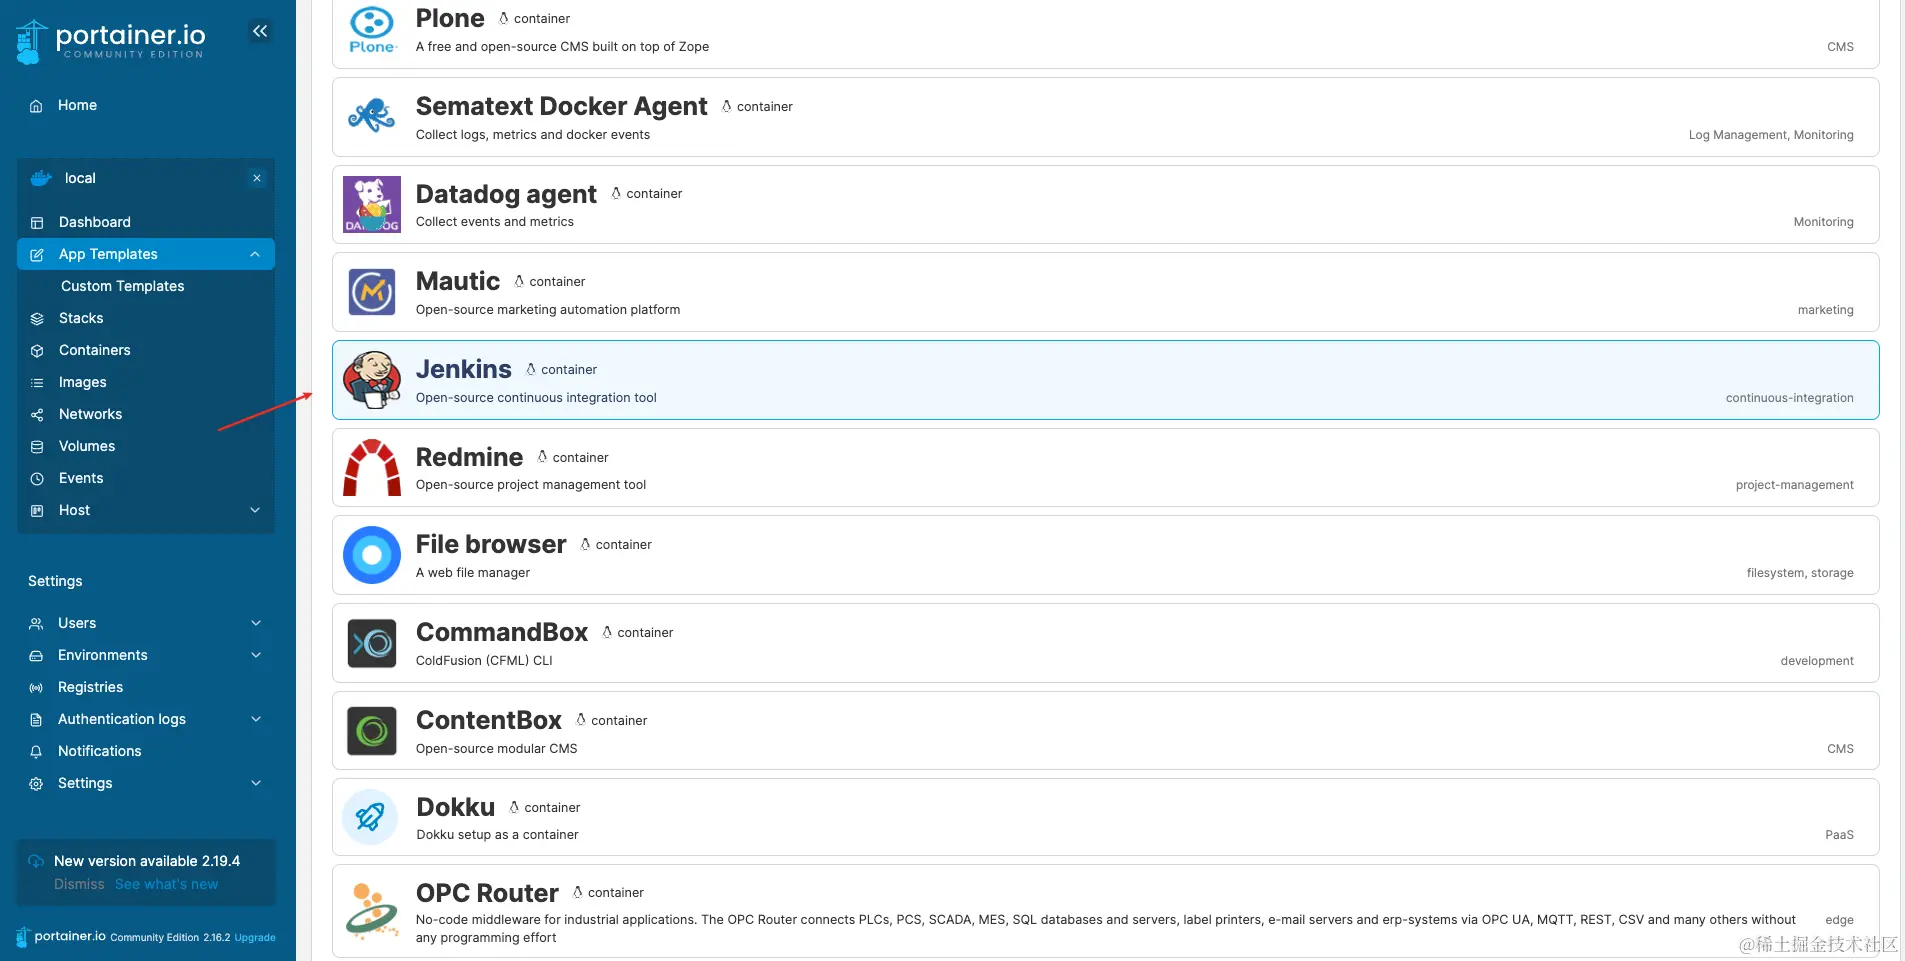The width and height of the screenshot is (1905, 961).
Task: Click the Networks share icon
Action: tap(37, 415)
